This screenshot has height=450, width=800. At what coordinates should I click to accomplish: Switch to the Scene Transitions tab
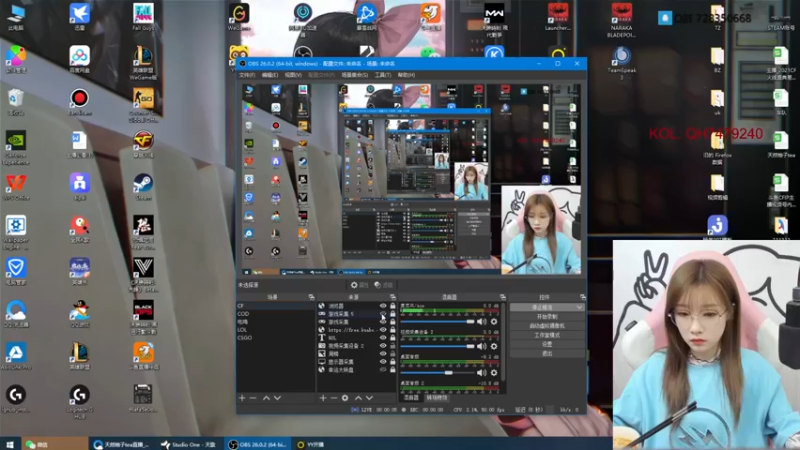437,397
